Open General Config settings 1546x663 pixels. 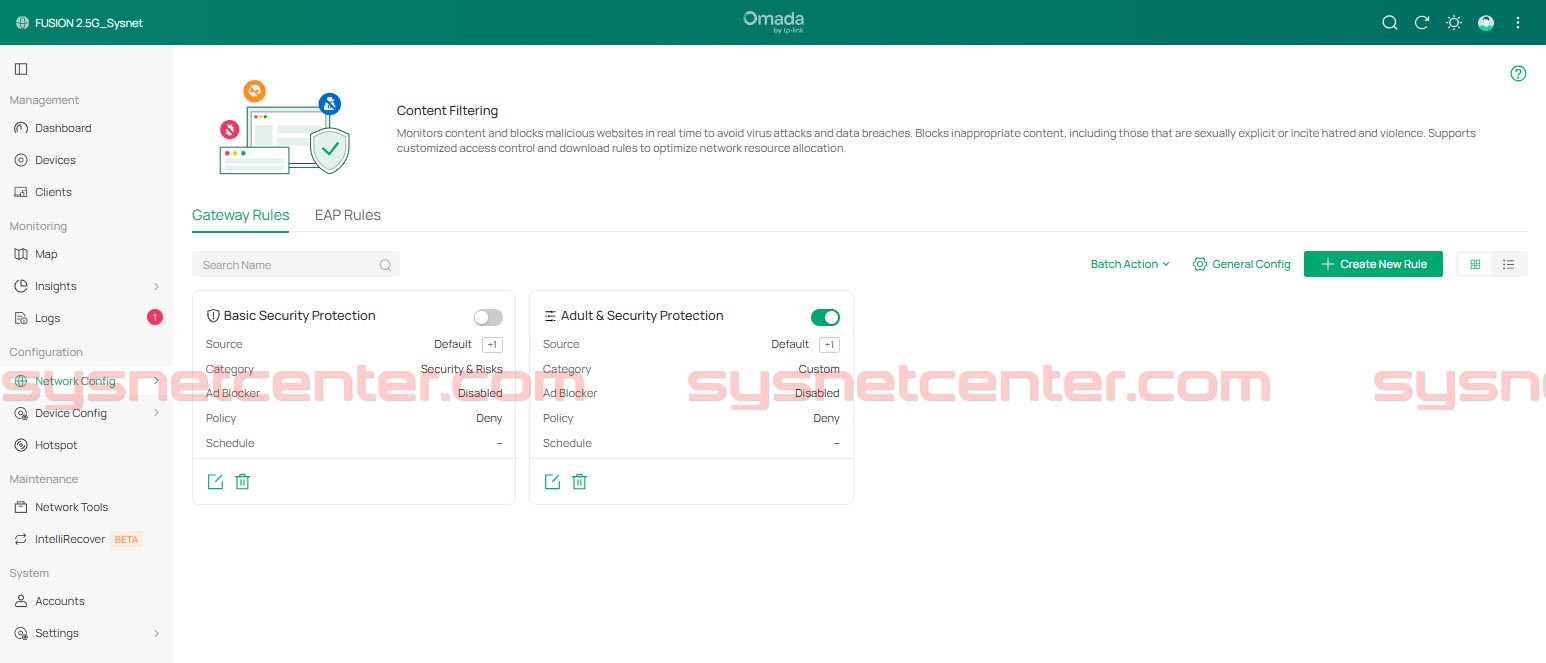click(1241, 264)
